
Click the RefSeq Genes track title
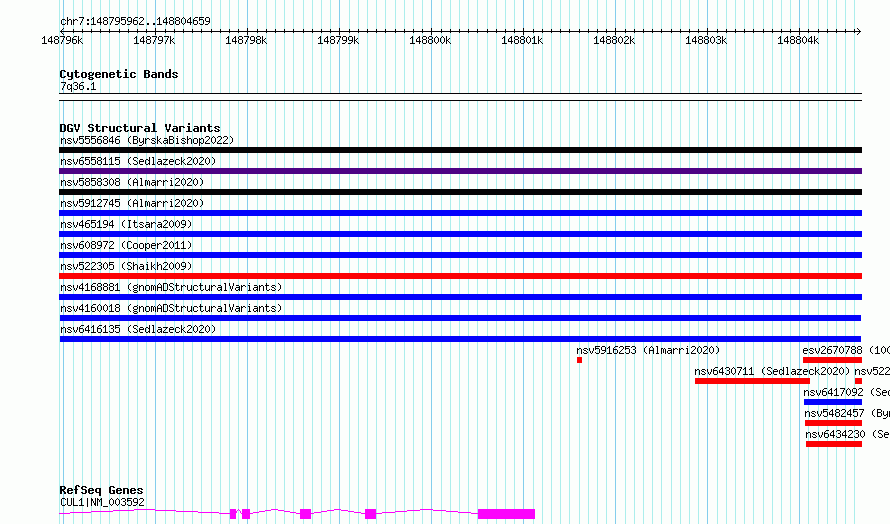tap(101, 491)
